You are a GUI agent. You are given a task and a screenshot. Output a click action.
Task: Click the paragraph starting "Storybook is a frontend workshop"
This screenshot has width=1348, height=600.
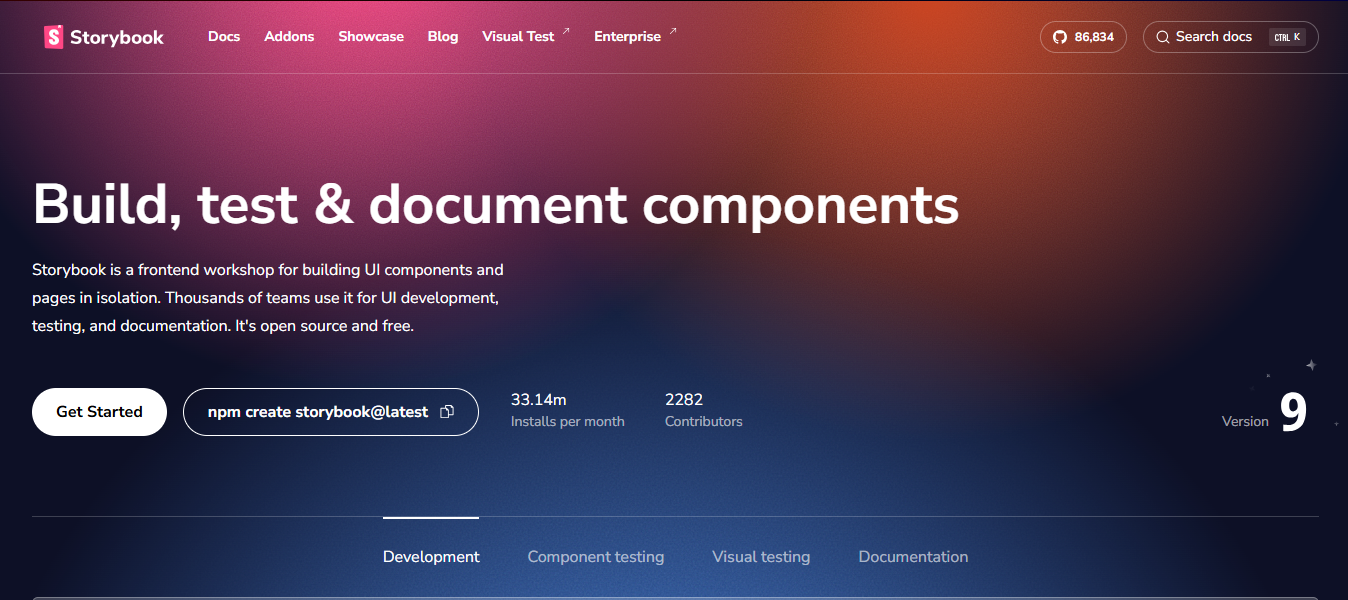click(268, 298)
